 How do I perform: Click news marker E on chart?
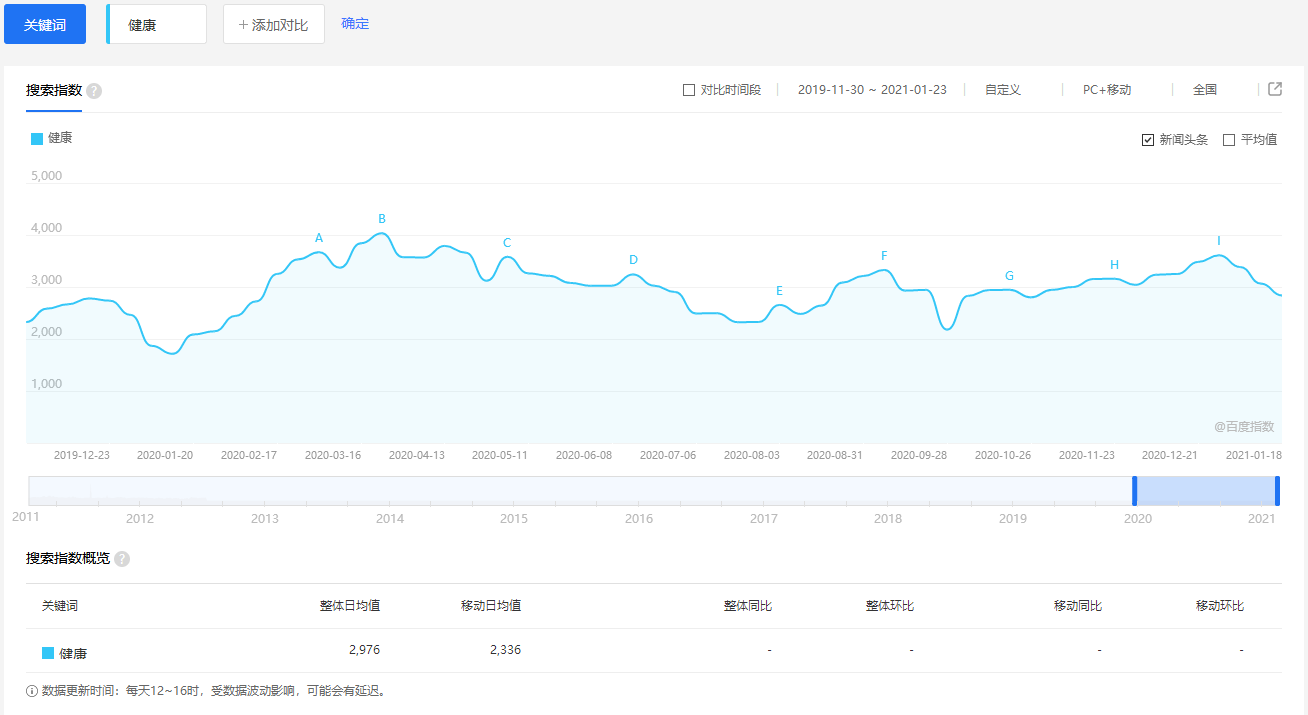780,291
